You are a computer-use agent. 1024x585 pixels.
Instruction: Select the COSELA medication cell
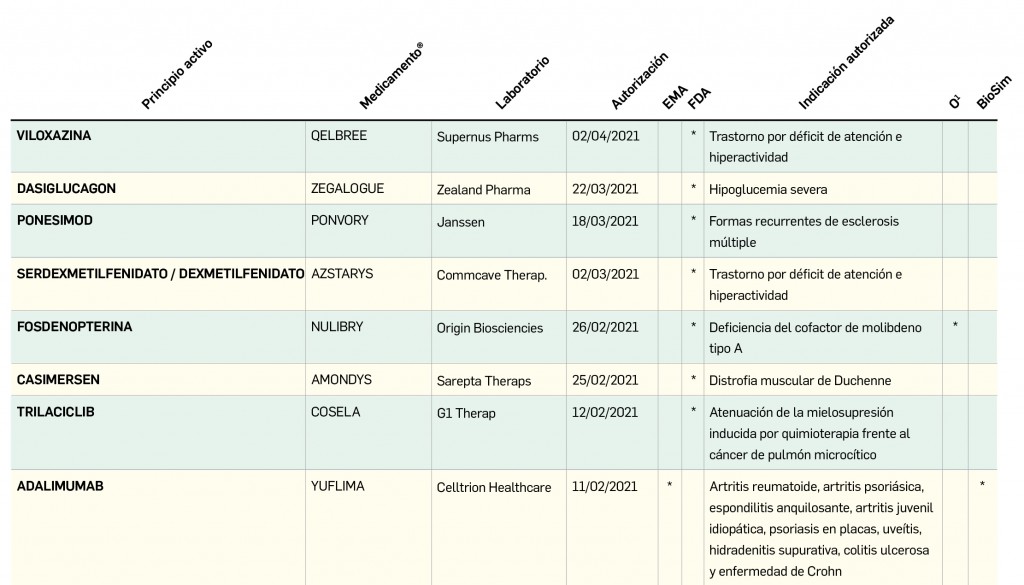point(336,411)
